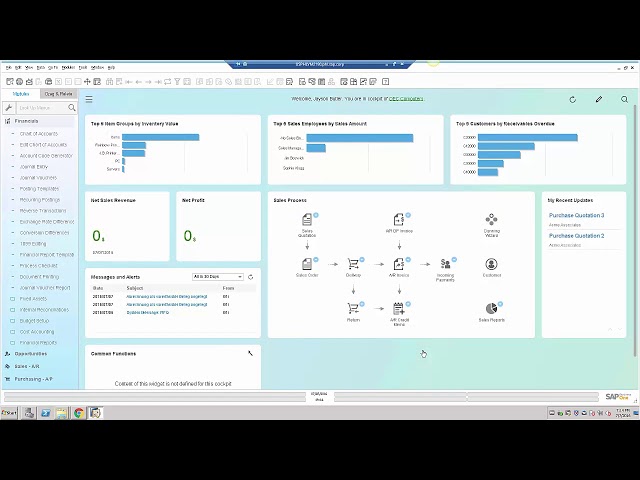Click the Start button on the taskbar
This screenshot has width=640, height=480.
tap(9, 413)
